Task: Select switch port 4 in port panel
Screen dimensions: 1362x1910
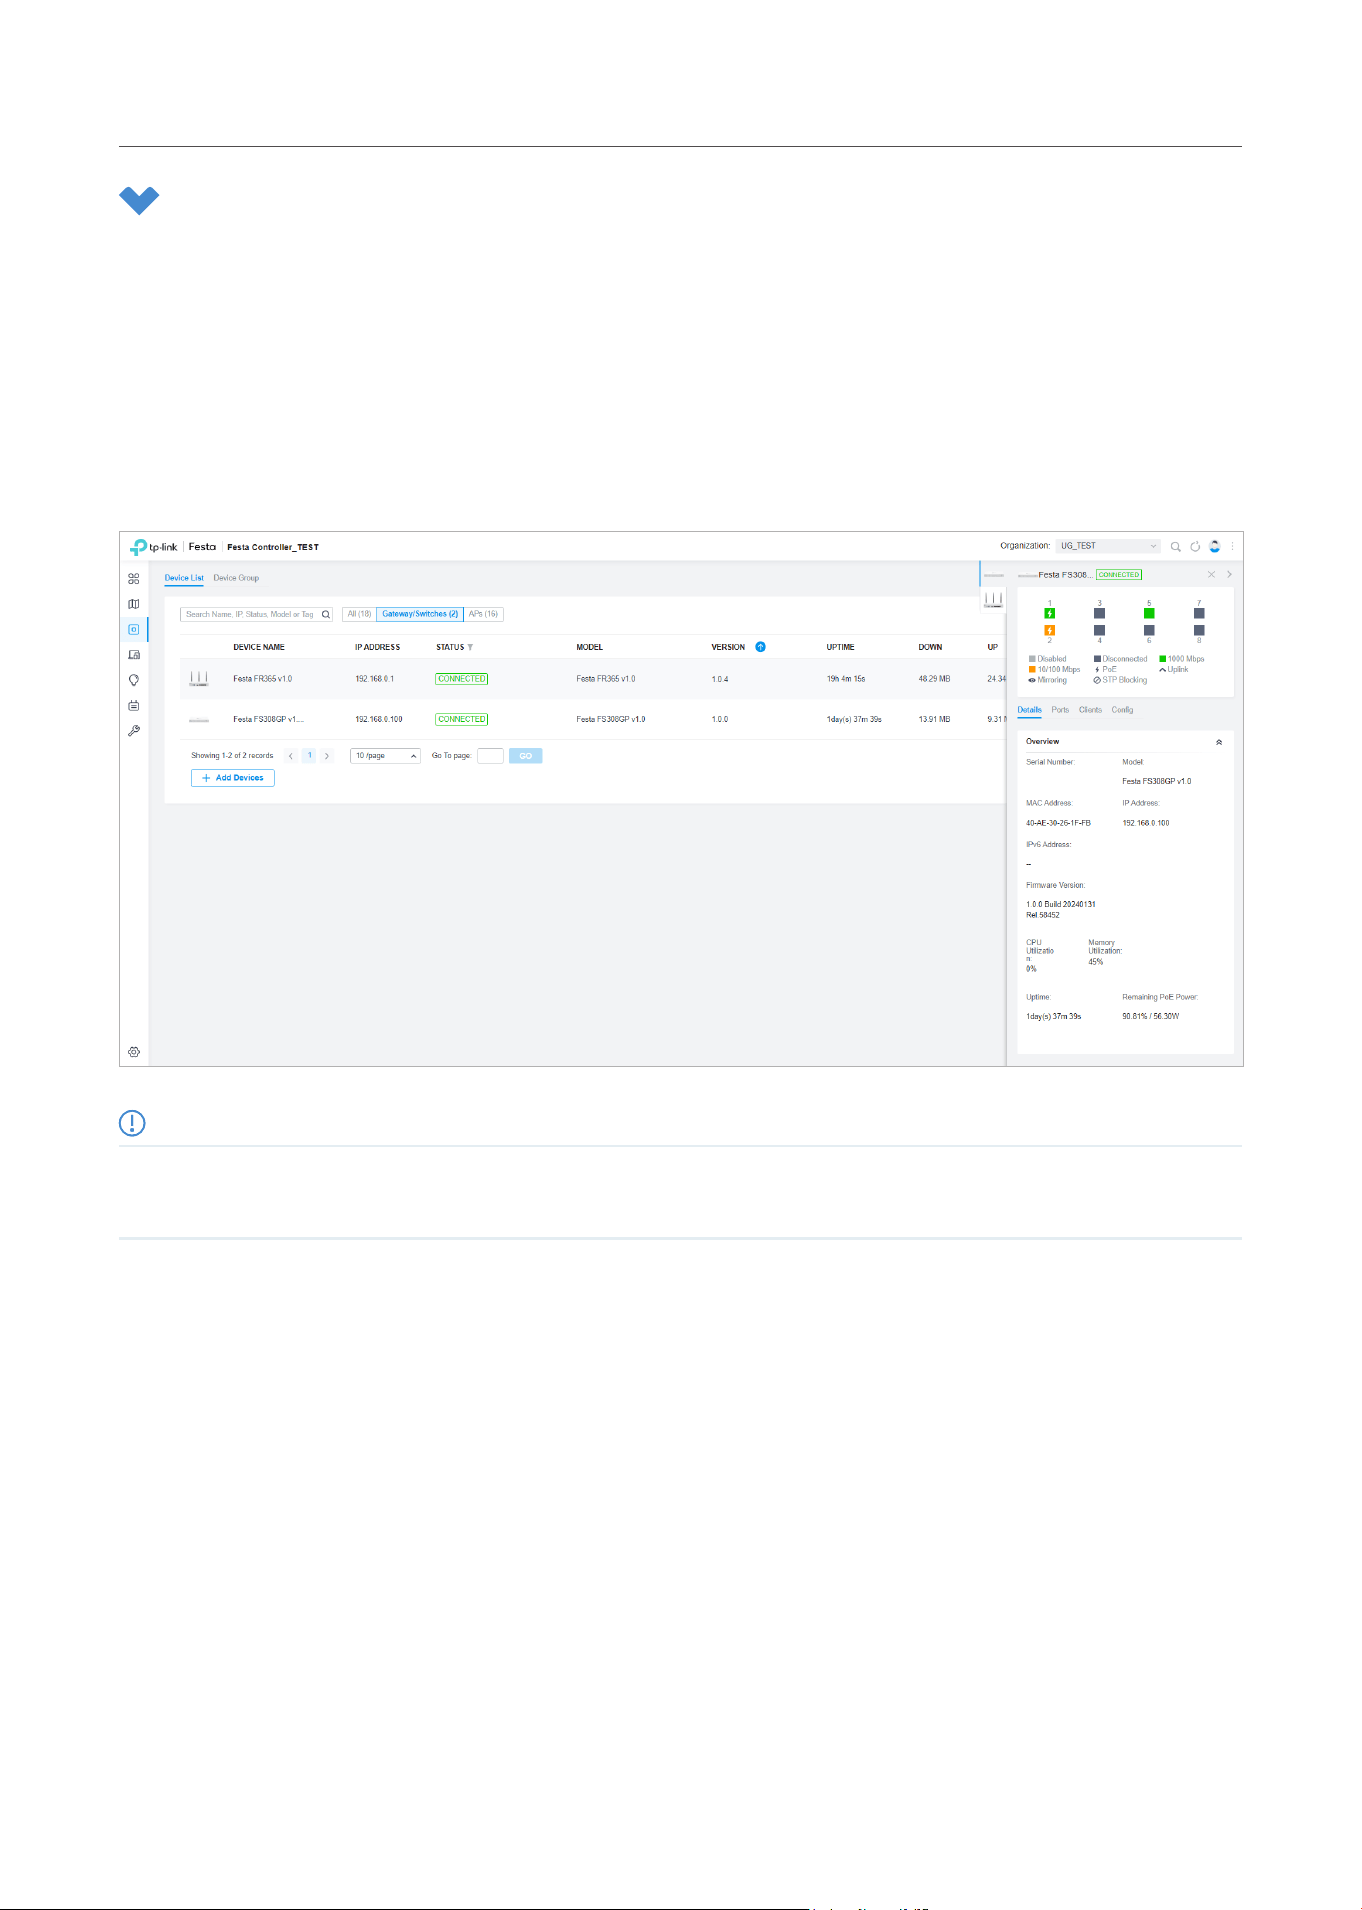Action: click(1100, 631)
